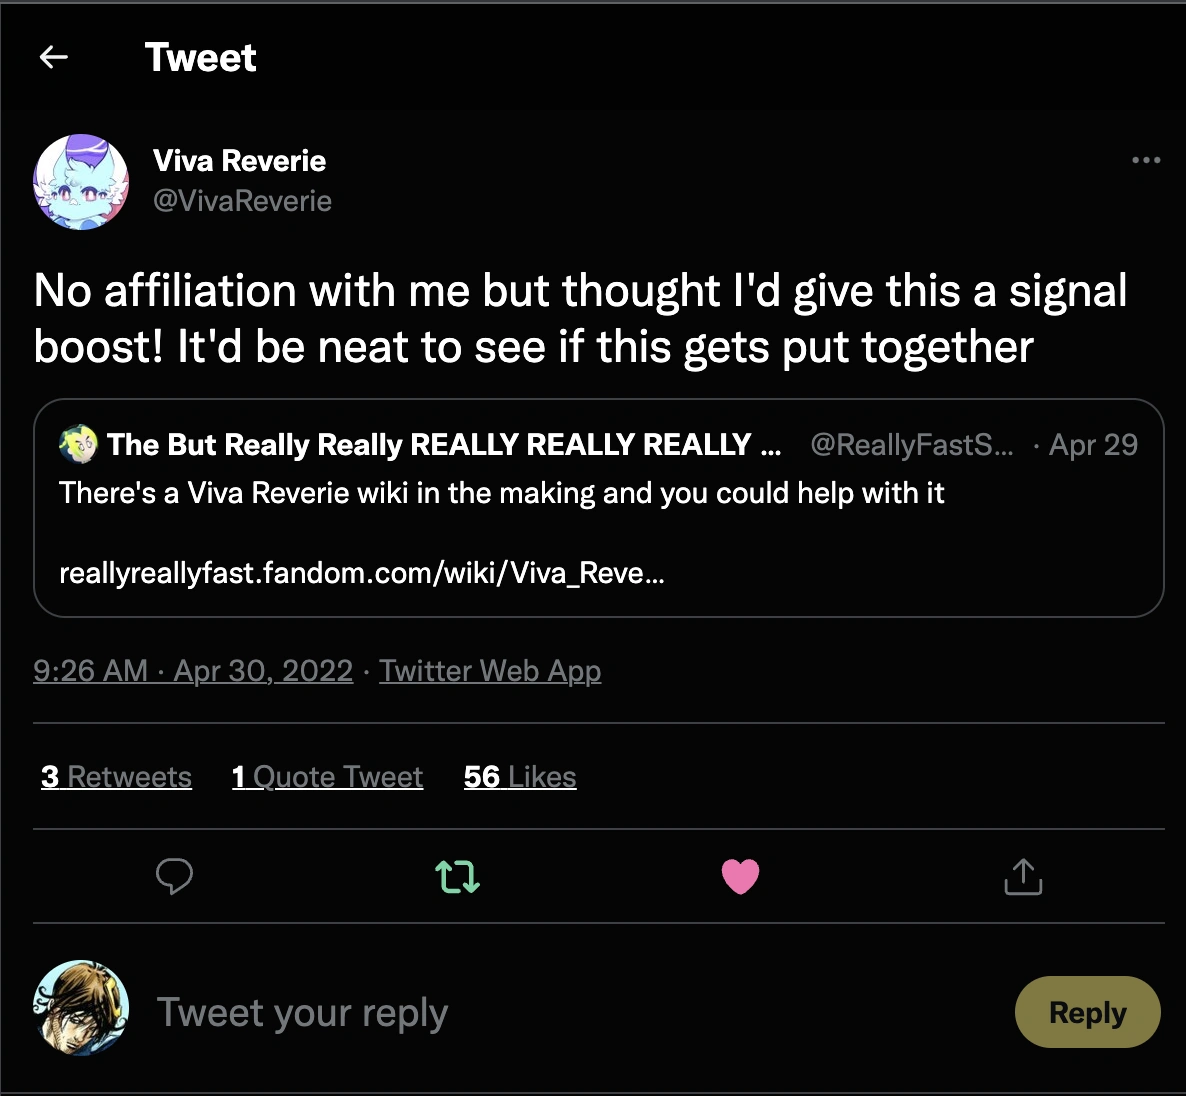Open the @VivaReverie handle link

coord(242,201)
